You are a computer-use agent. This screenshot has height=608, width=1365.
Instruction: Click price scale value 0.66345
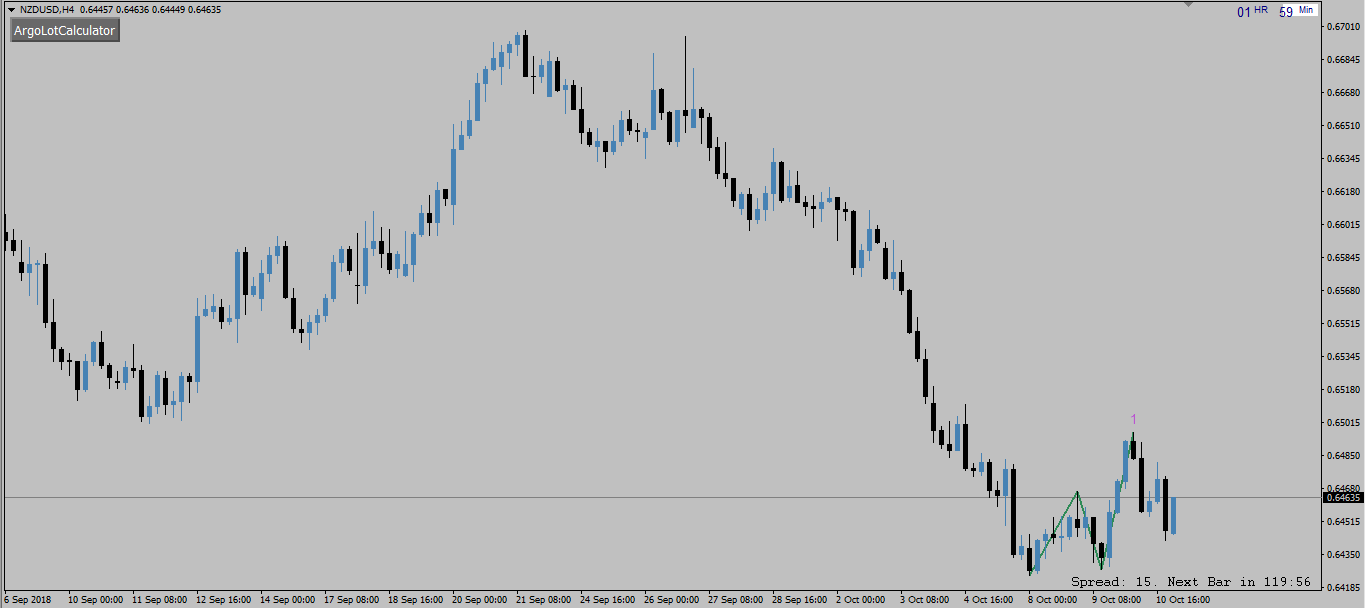(1343, 159)
